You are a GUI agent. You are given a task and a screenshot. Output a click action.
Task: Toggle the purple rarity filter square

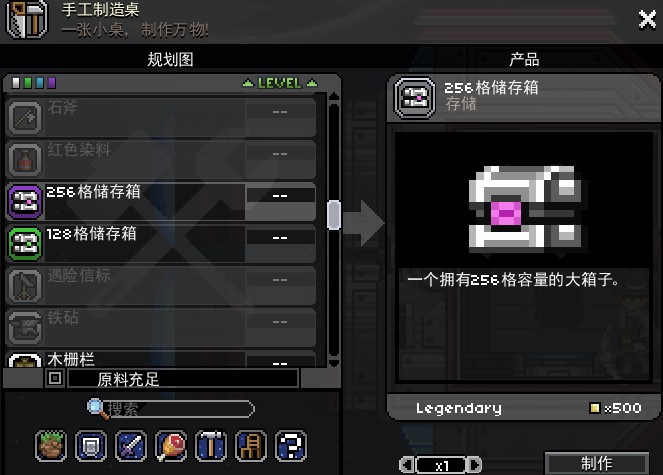[52, 83]
